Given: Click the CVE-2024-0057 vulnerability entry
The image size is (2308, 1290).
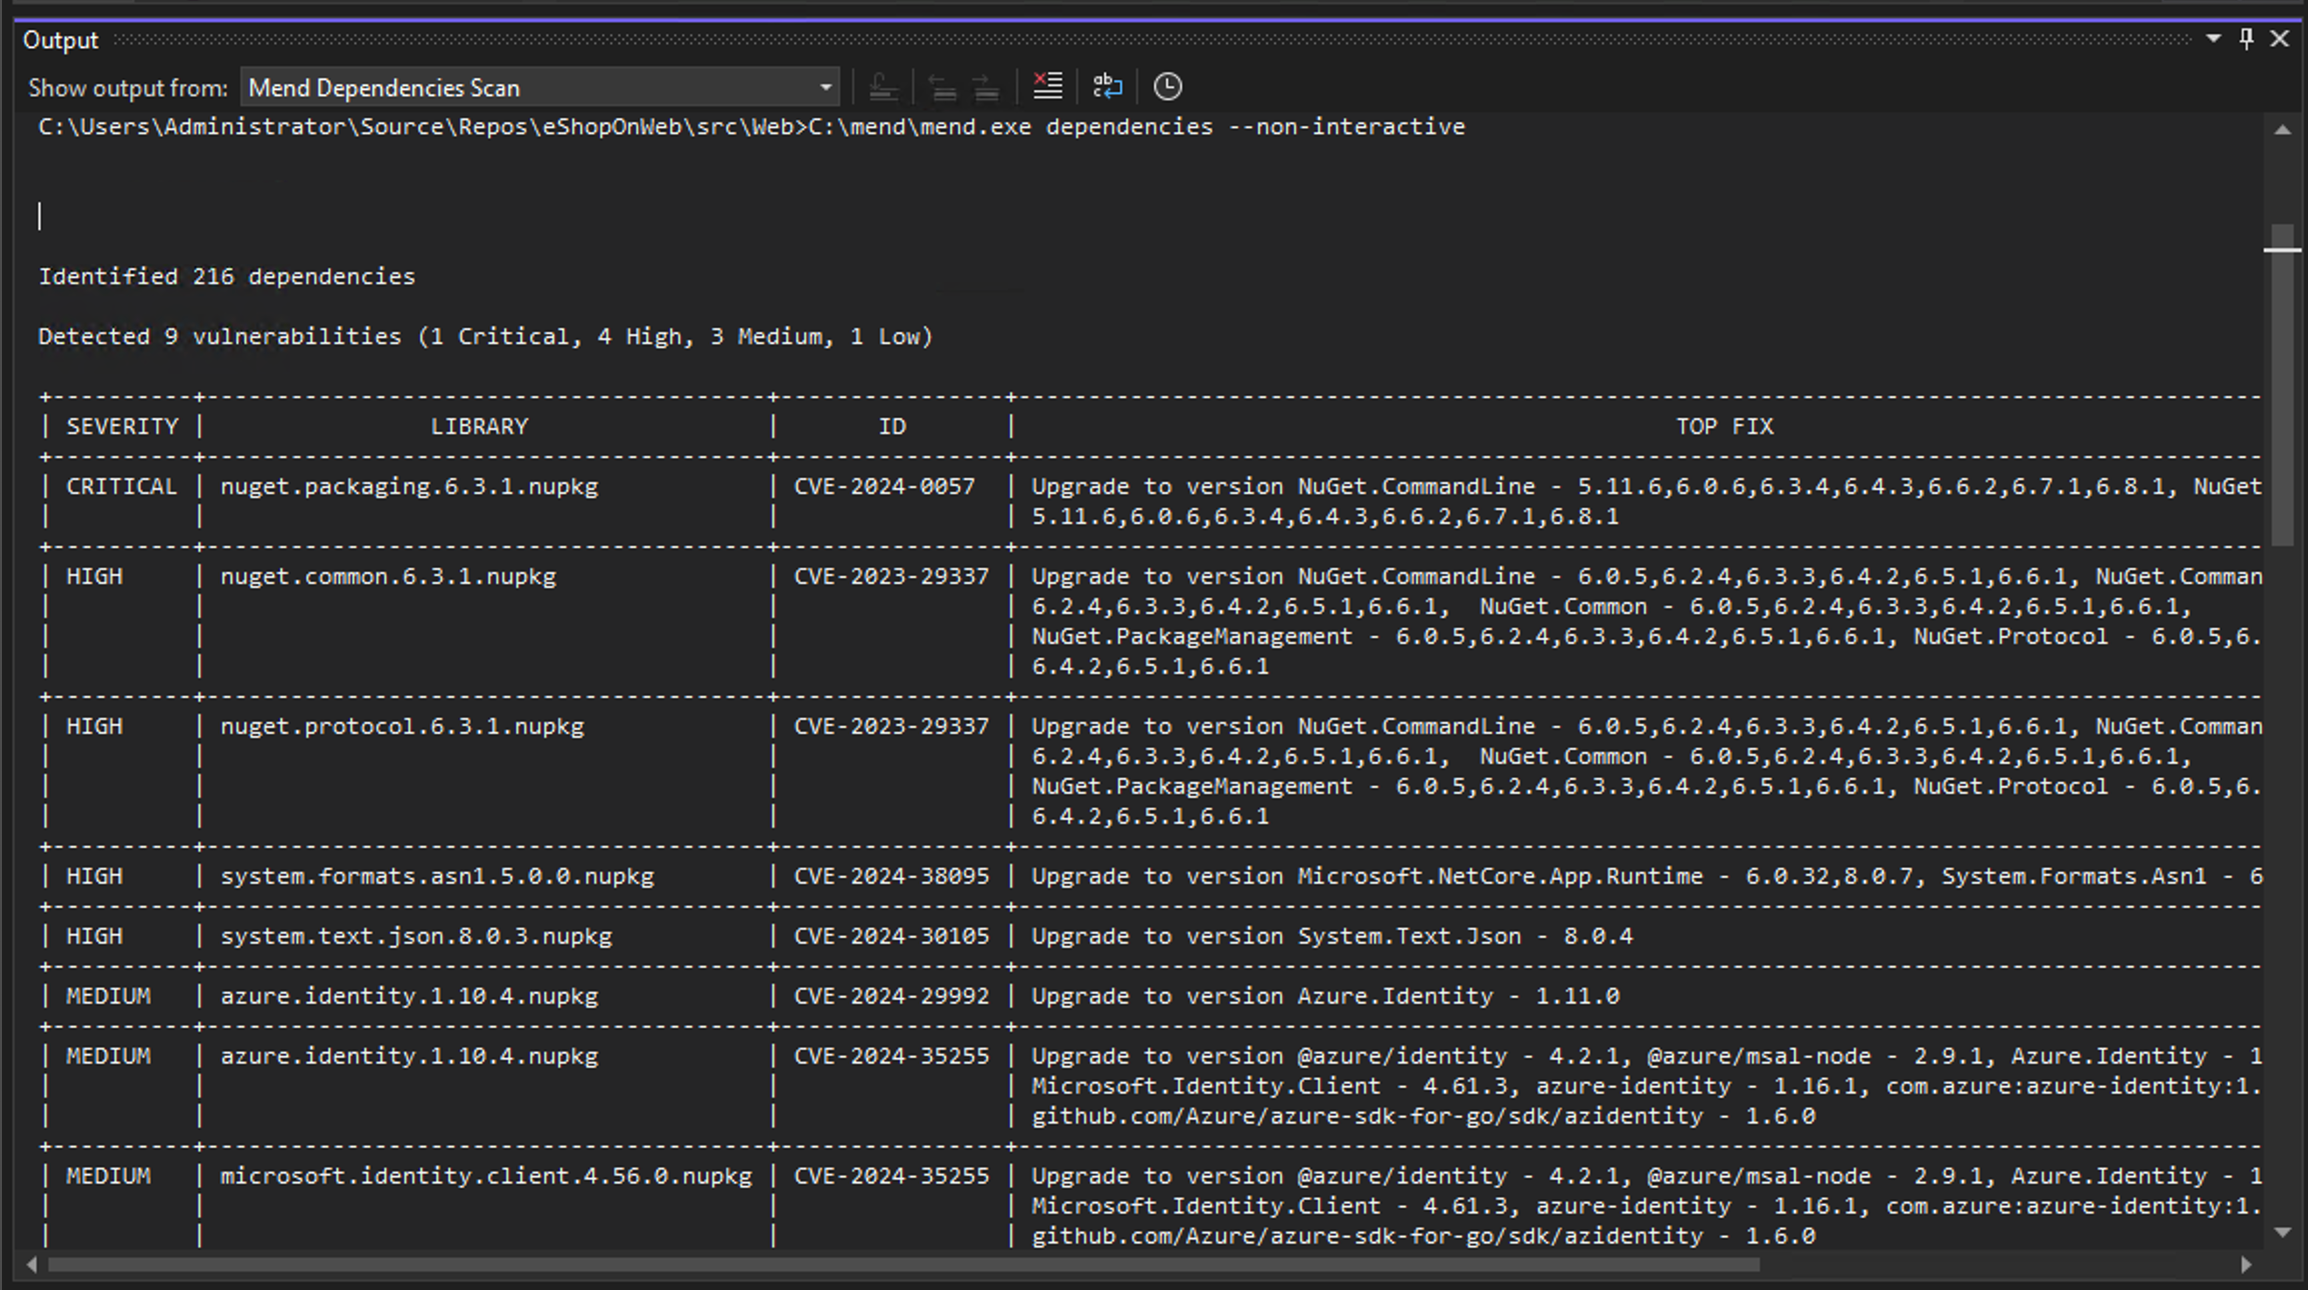Looking at the screenshot, I should click(884, 486).
